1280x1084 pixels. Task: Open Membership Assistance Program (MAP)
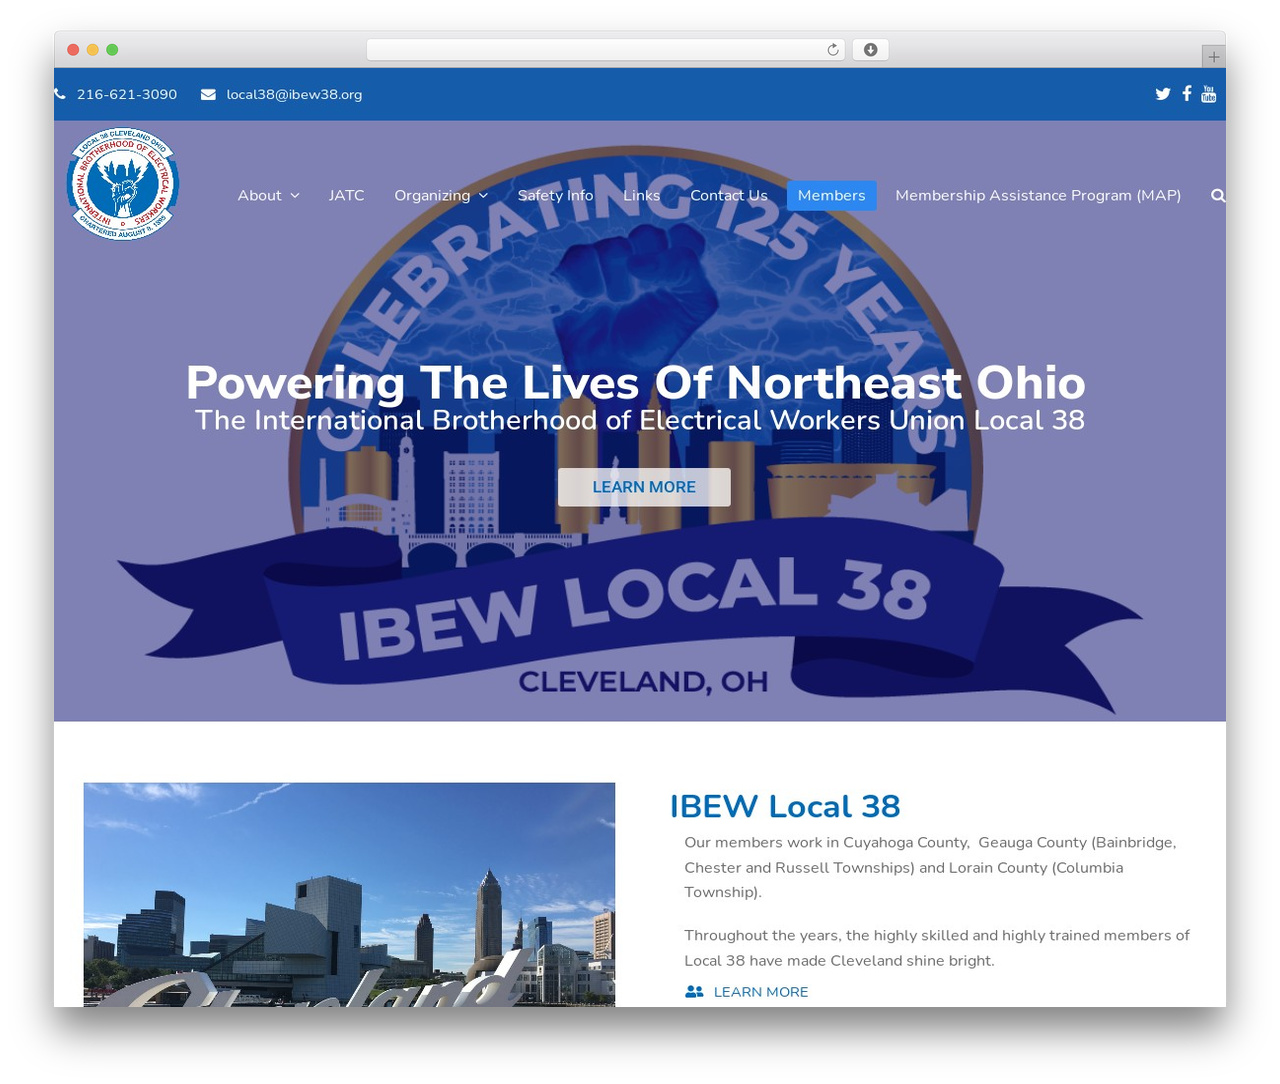1038,196
